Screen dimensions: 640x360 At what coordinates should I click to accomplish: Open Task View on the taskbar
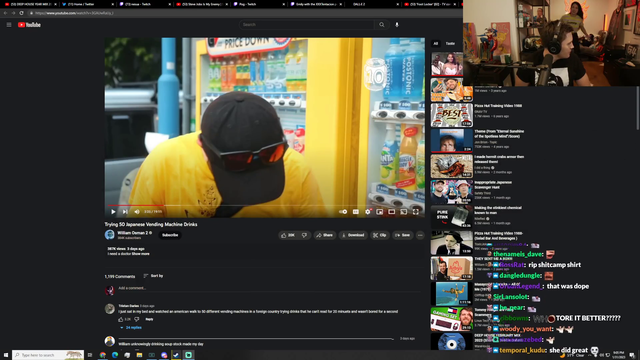(90, 355)
